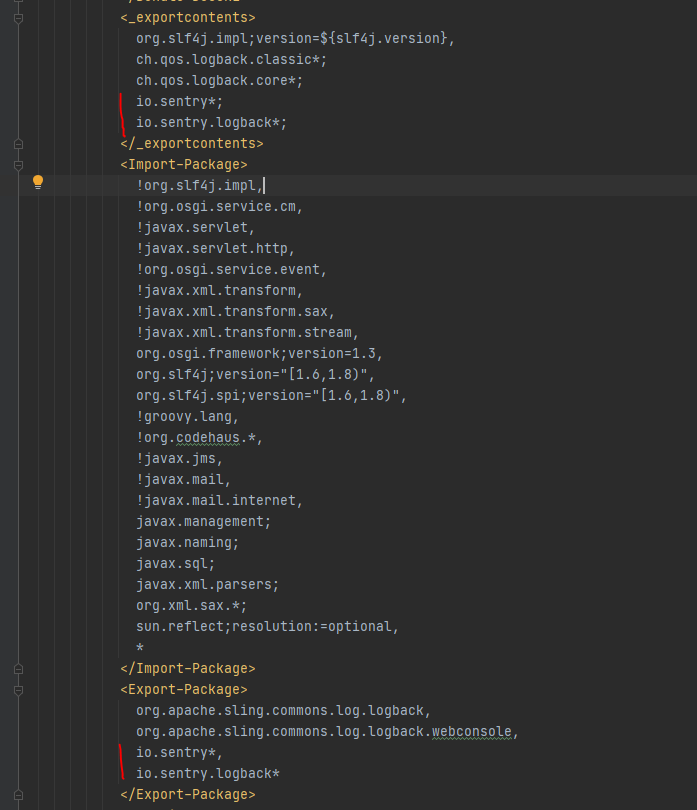The height and width of the screenshot is (810, 697).
Task: Collapse the <Import-Package> section fold marker
Action: tap(18, 164)
